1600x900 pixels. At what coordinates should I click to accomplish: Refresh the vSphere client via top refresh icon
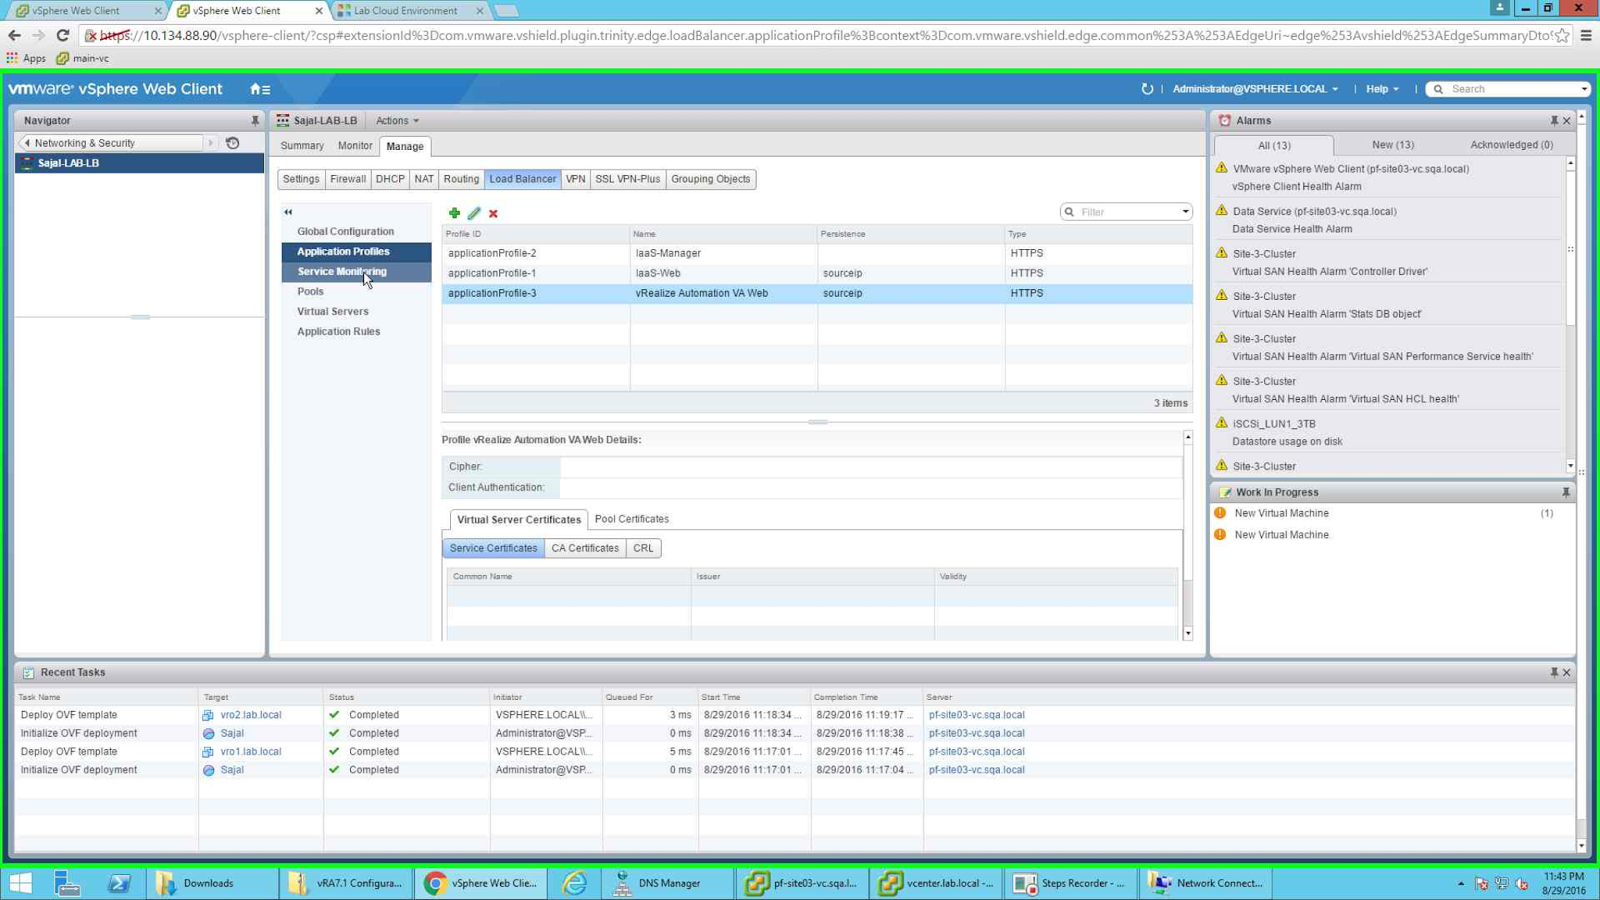[x=1147, y=89]
